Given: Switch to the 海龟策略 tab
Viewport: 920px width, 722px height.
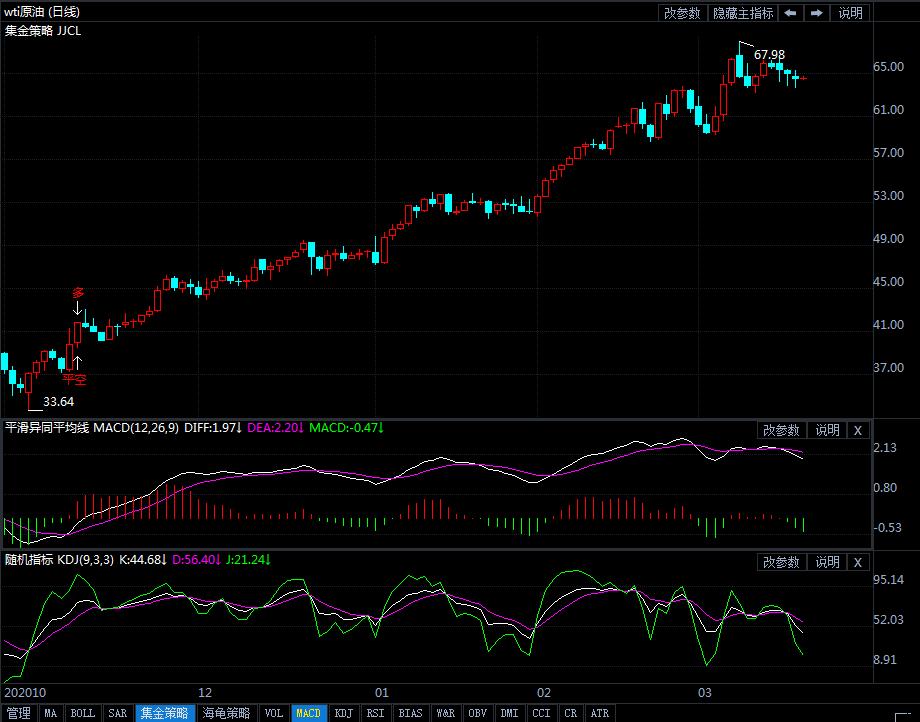Looking at the screenshot, I should [x=227, y=713].
